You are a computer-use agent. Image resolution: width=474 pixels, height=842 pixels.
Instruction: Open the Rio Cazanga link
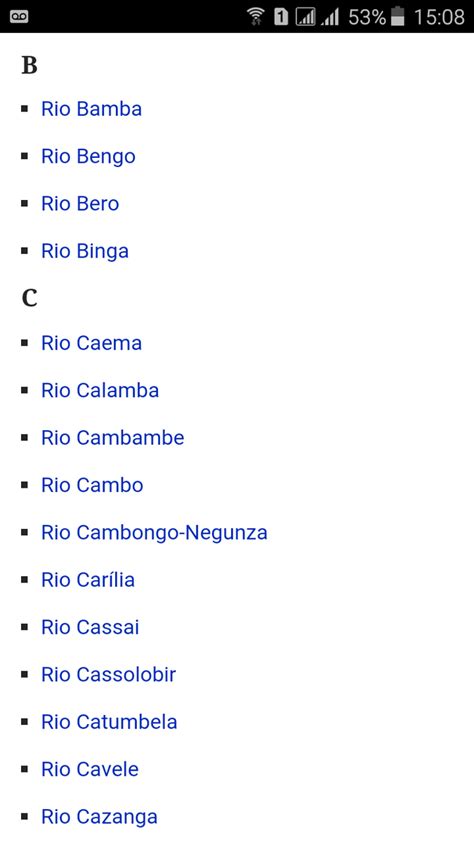[x=99, y=817]
